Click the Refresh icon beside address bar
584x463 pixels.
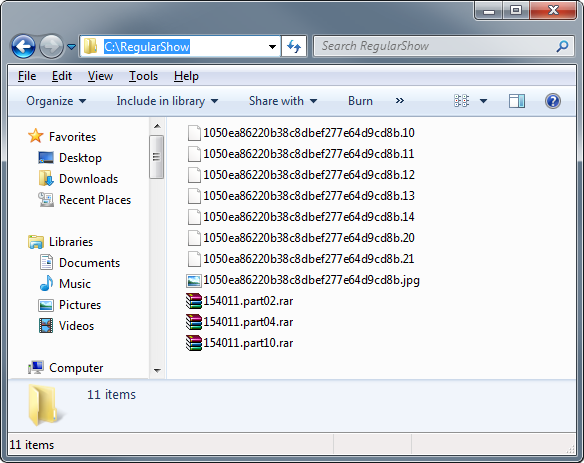point(294,47)
